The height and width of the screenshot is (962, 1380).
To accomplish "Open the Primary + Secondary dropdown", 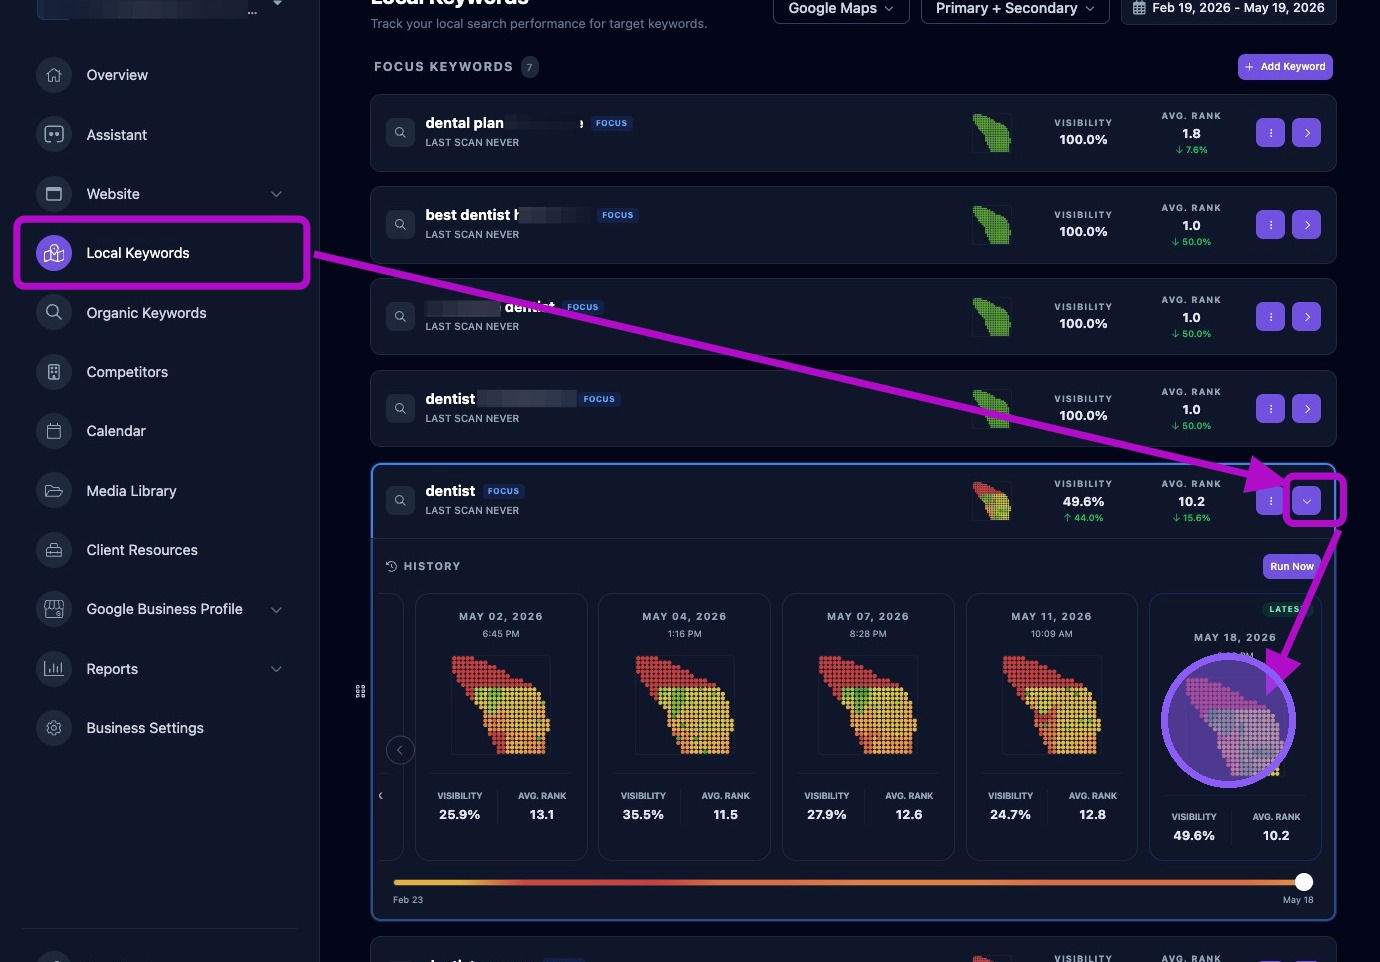I will pyautogui.click(x=1015, y=8).
